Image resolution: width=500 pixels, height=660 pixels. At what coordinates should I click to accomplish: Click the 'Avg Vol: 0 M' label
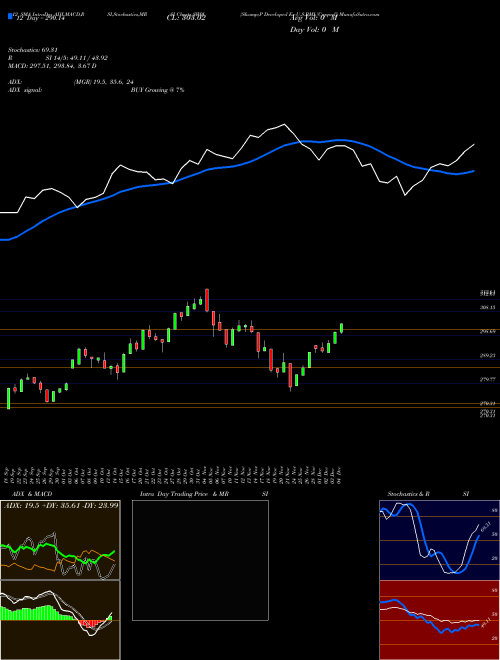pos(314,19)
